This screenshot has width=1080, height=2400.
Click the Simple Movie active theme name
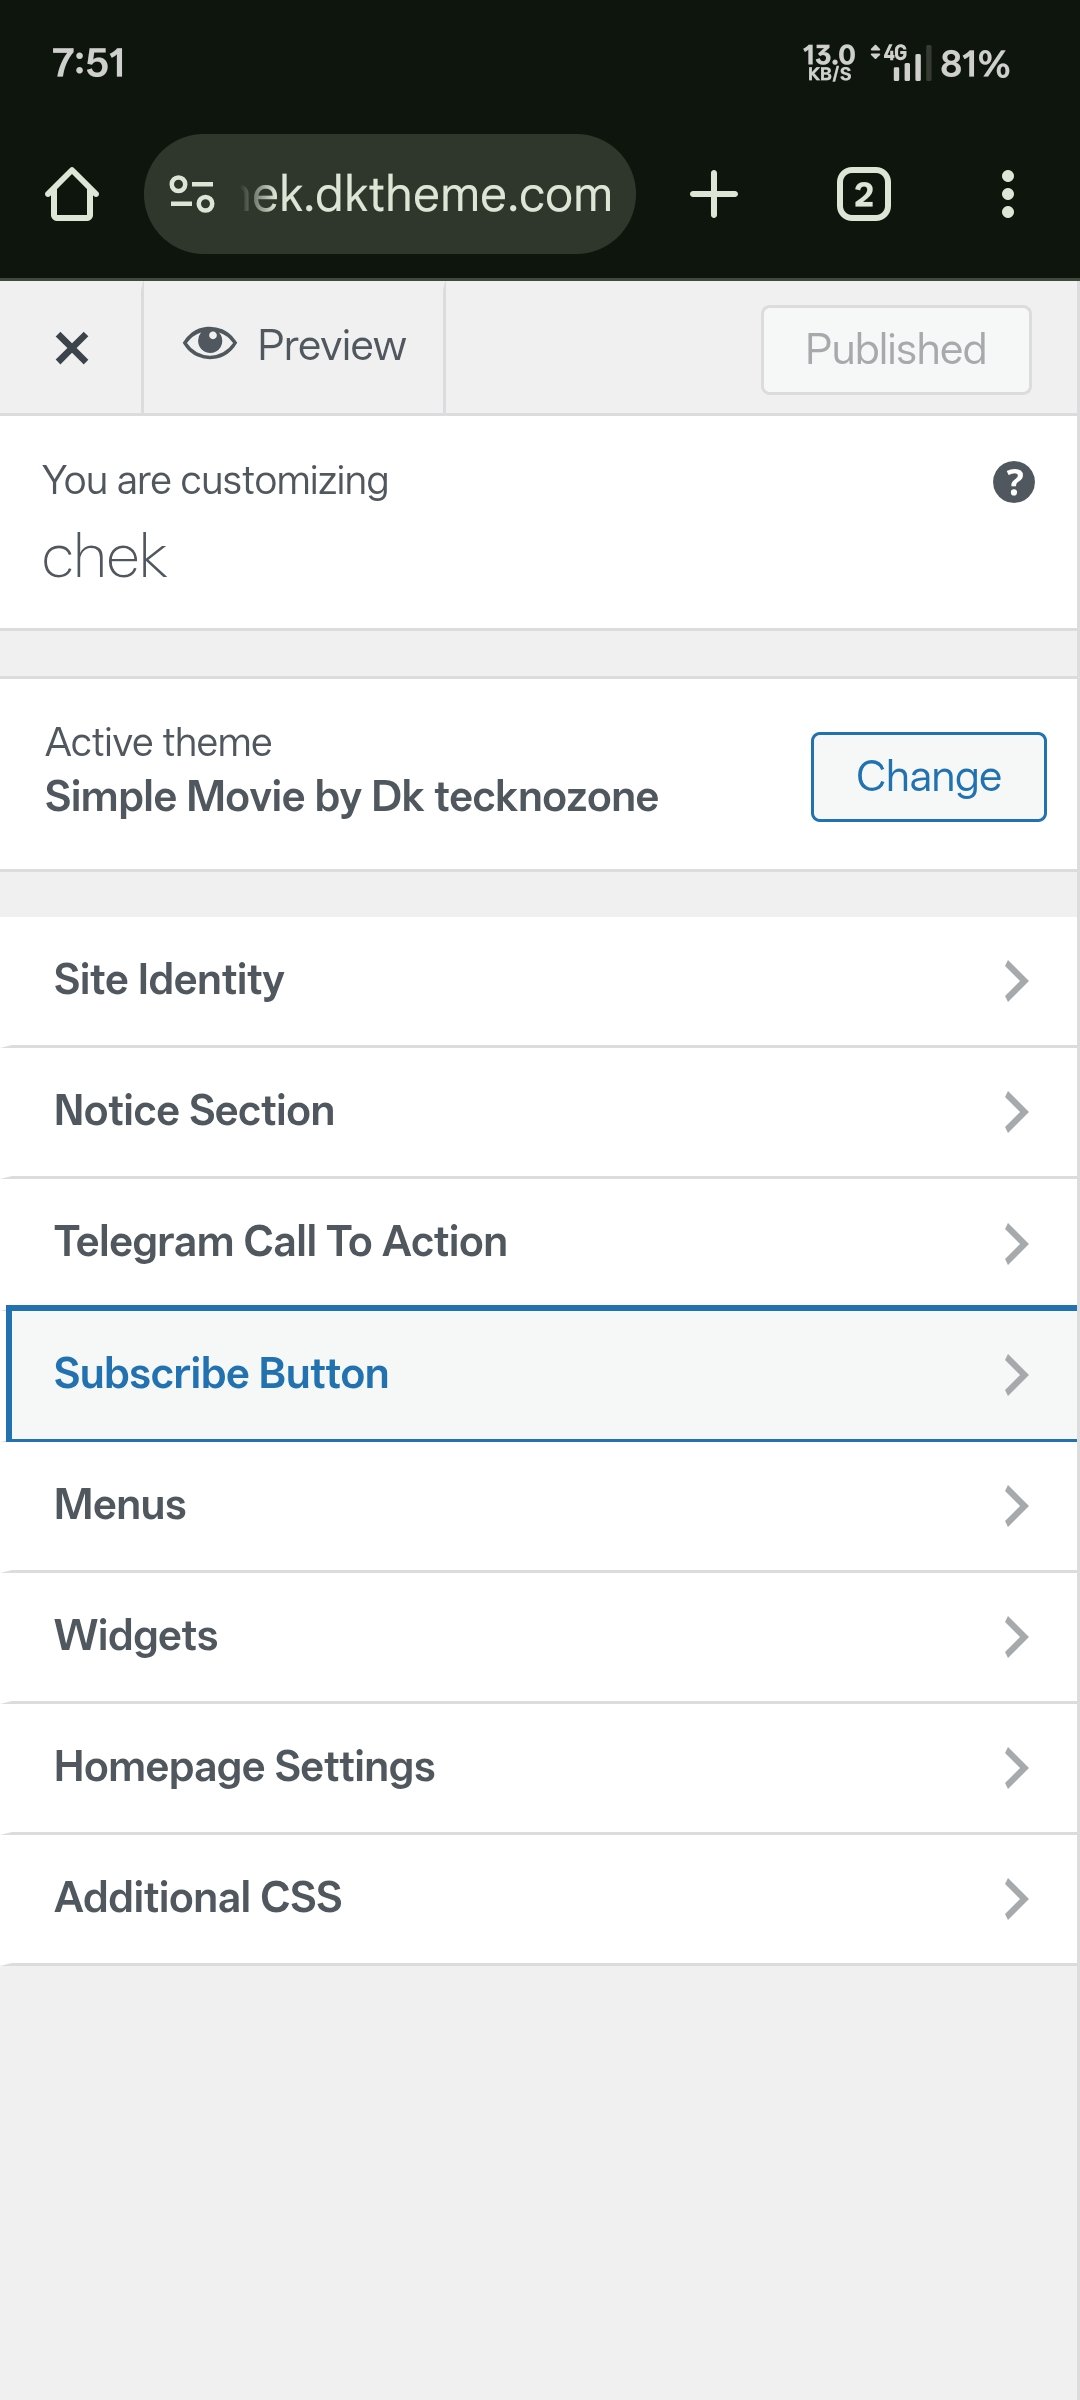coord(351,797)
